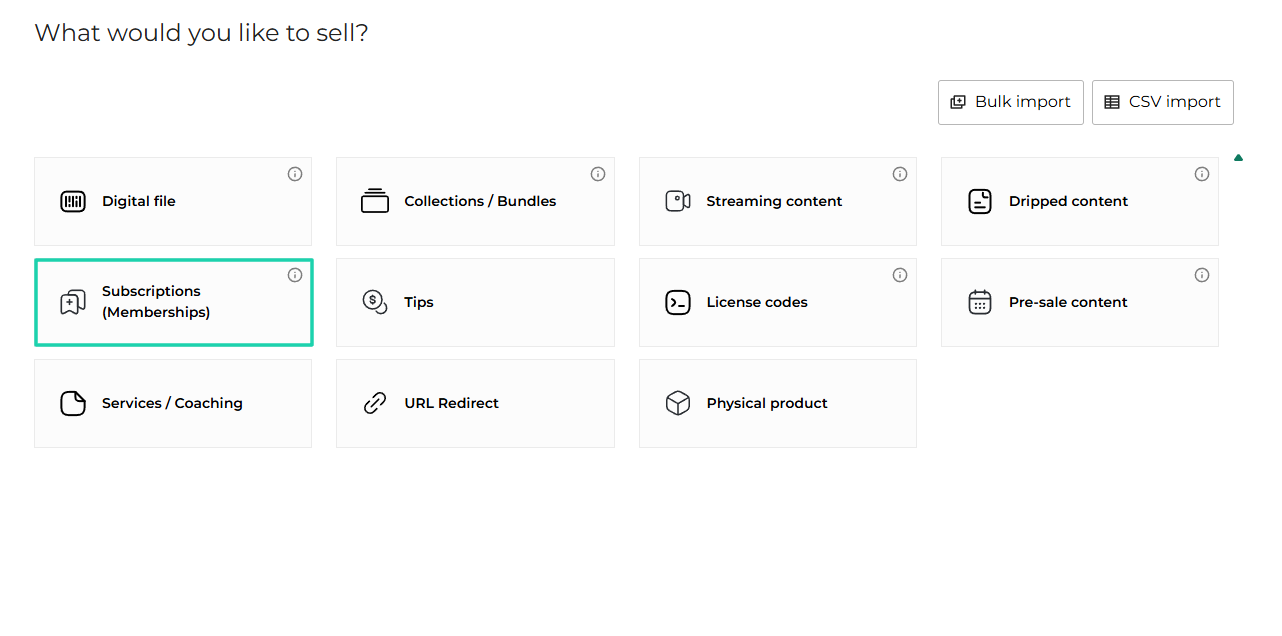
Task: Click the Dripped content document icon
Action: tap(980, 201)
